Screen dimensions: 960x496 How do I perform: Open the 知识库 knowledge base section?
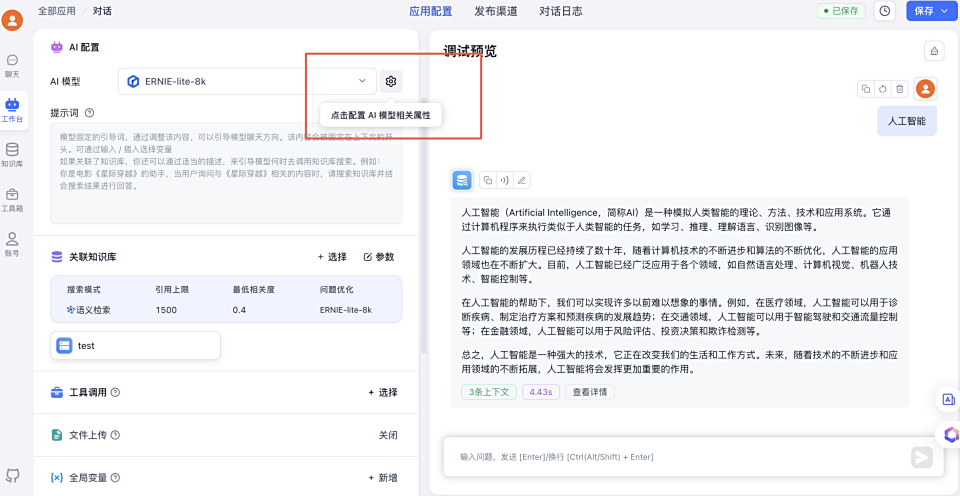12,156
